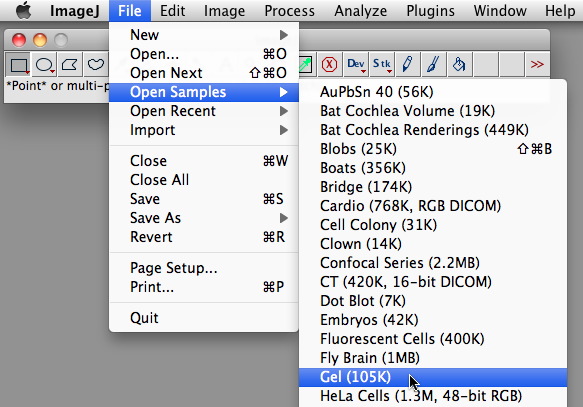Screen dimensions: 583x407
Task: Choose Revert from File menu
Action: [204, 237]
